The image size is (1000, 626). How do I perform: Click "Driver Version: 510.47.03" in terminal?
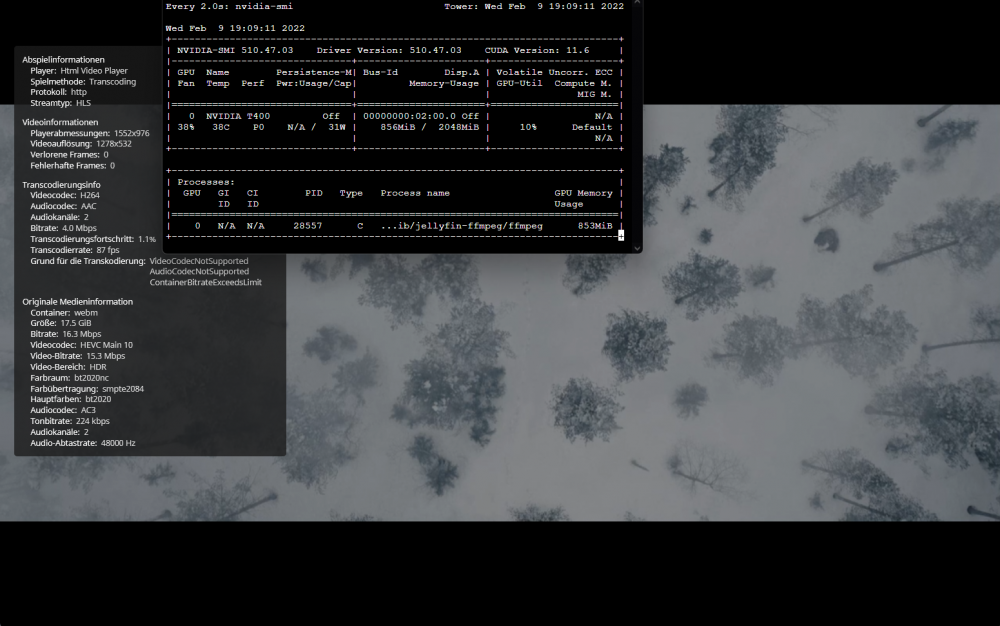[389, 50]
